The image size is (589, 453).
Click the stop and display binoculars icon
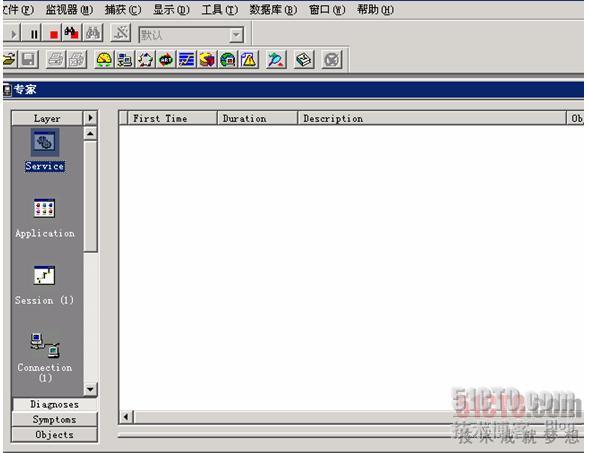pyautogui.click(x=71, y=33)
